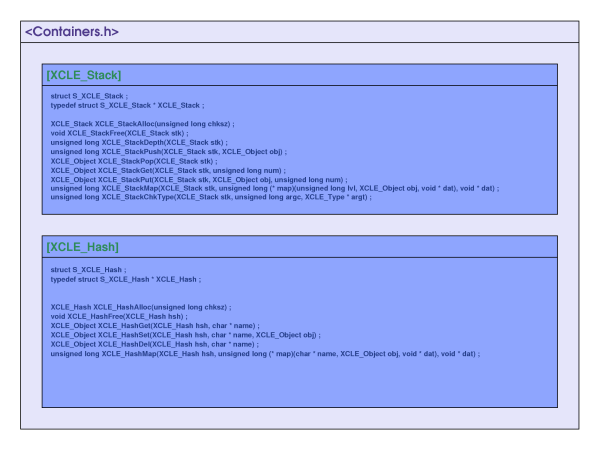Select the XCLE_StackDepth function line
This screenshot has height=450, width=600.
click(x=134, y=142)
